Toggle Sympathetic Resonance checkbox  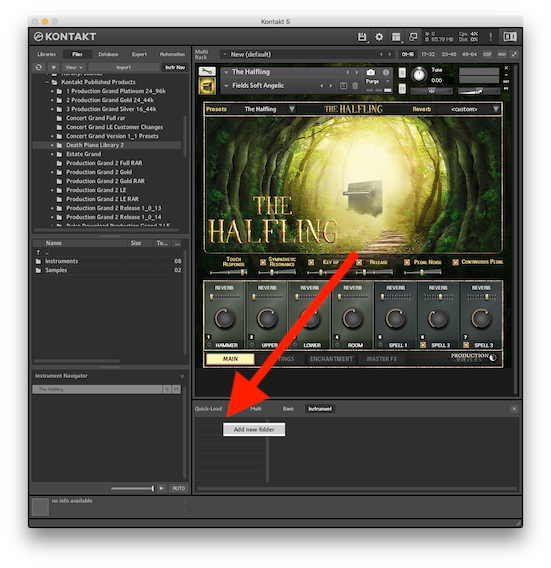[263, 262]
